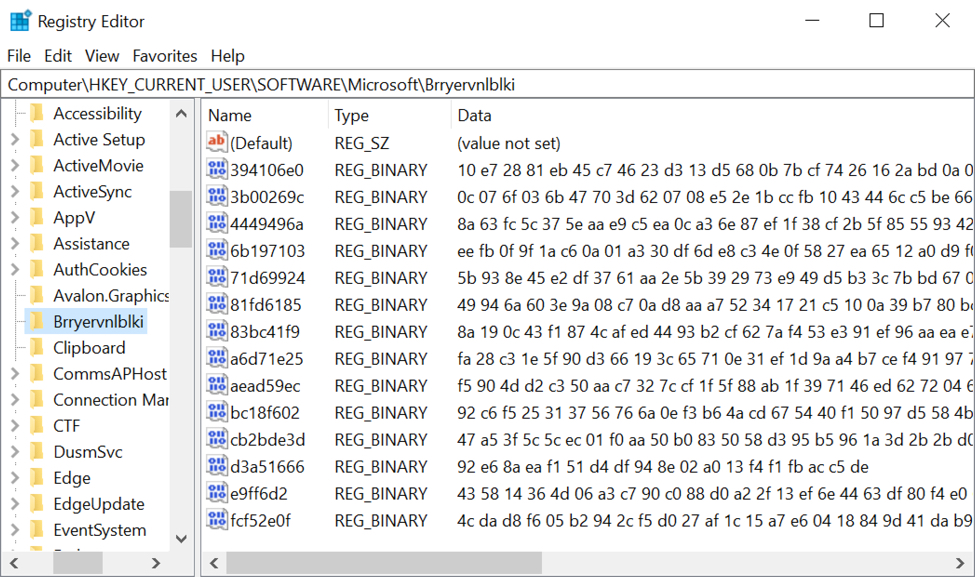Click the folder icon for Brryervnlblki key
This screenshot has height=577, width=975.
point(37,322)
